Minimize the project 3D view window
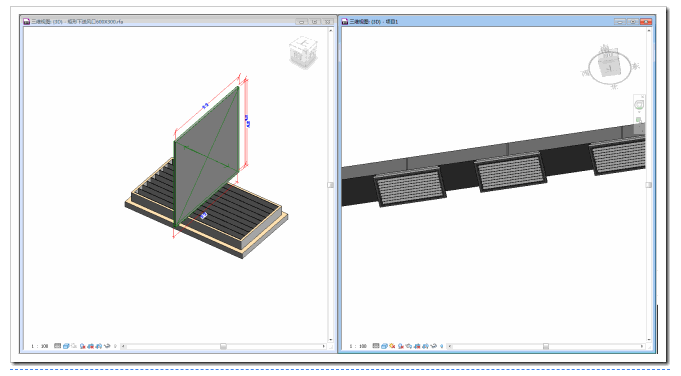 pyautogui.click(x=620, y=21)
